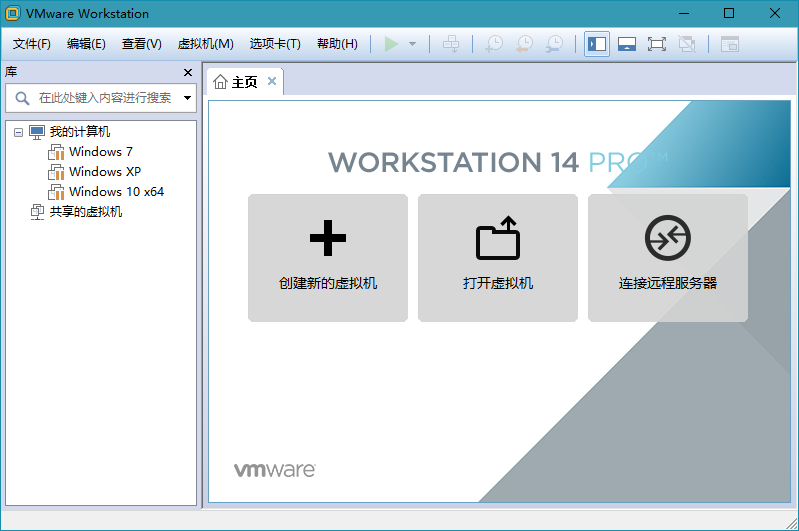Click the revert to snapshot icon
Screen dimensions: 799x531
click(x=524, y=44)
